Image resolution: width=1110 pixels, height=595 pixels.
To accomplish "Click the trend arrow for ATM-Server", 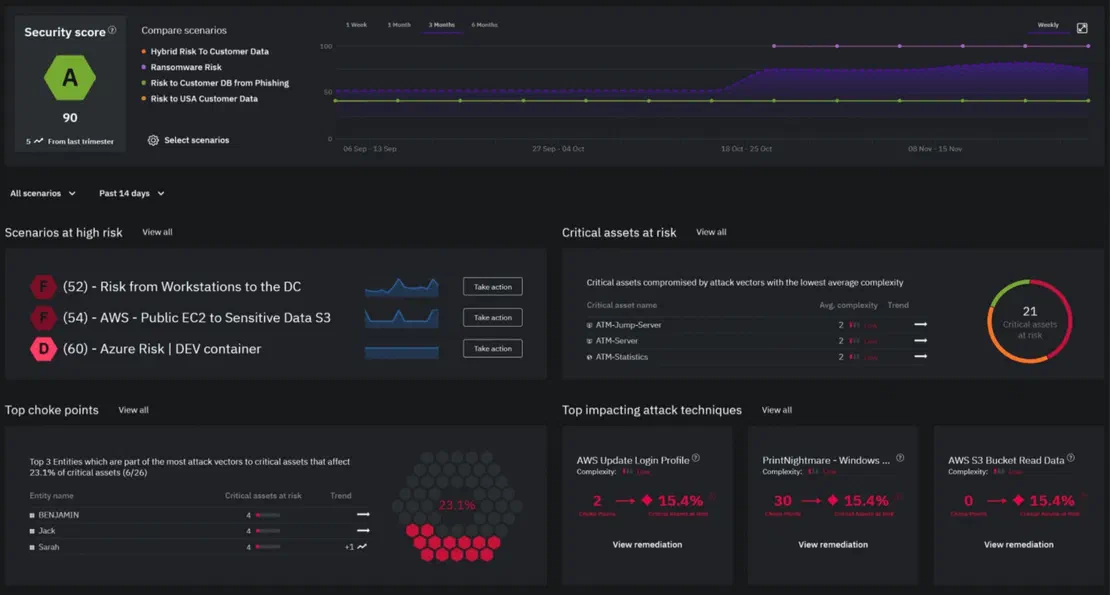I will point(920,341).
